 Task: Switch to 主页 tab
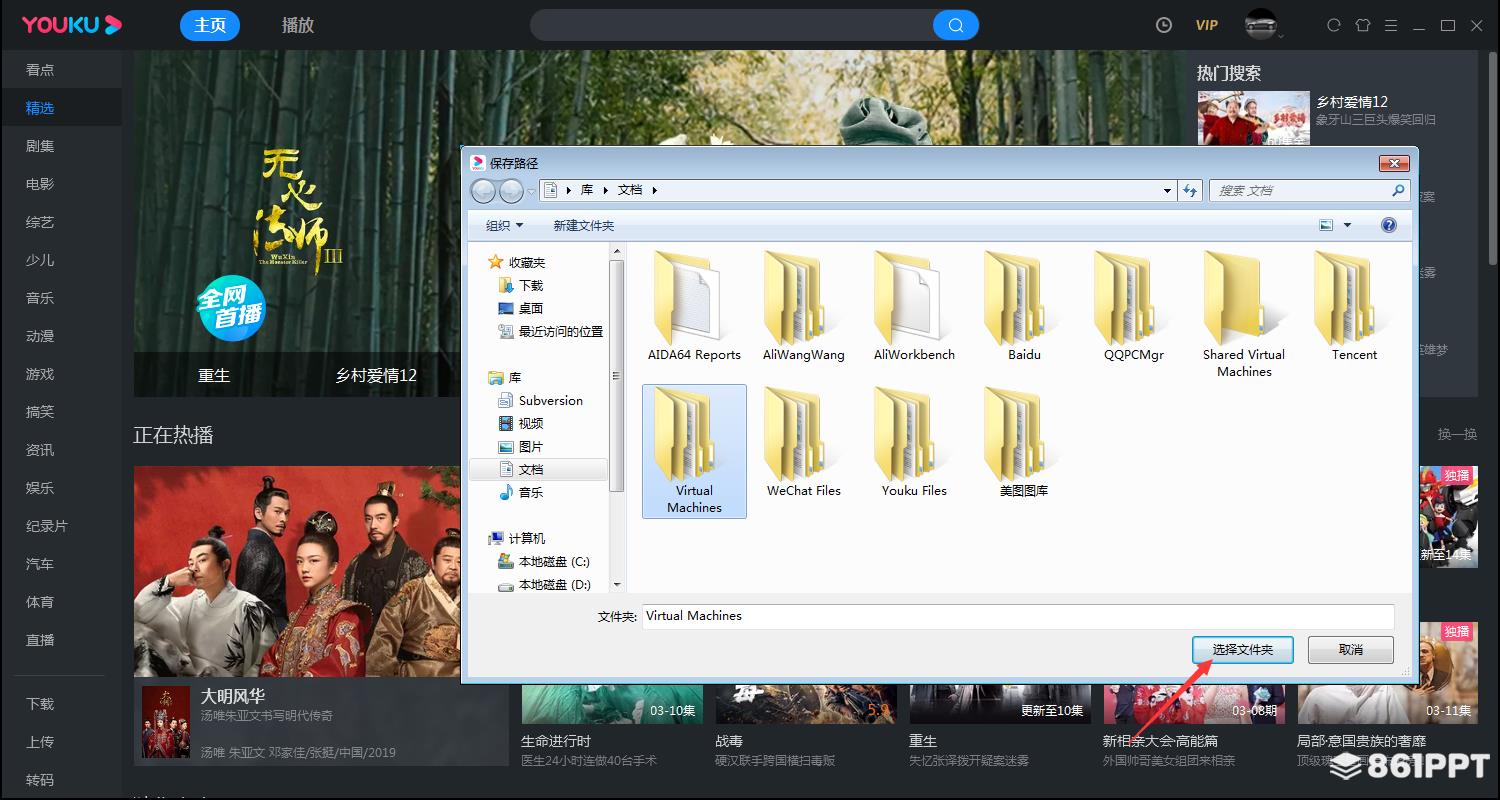pos(210,25)
